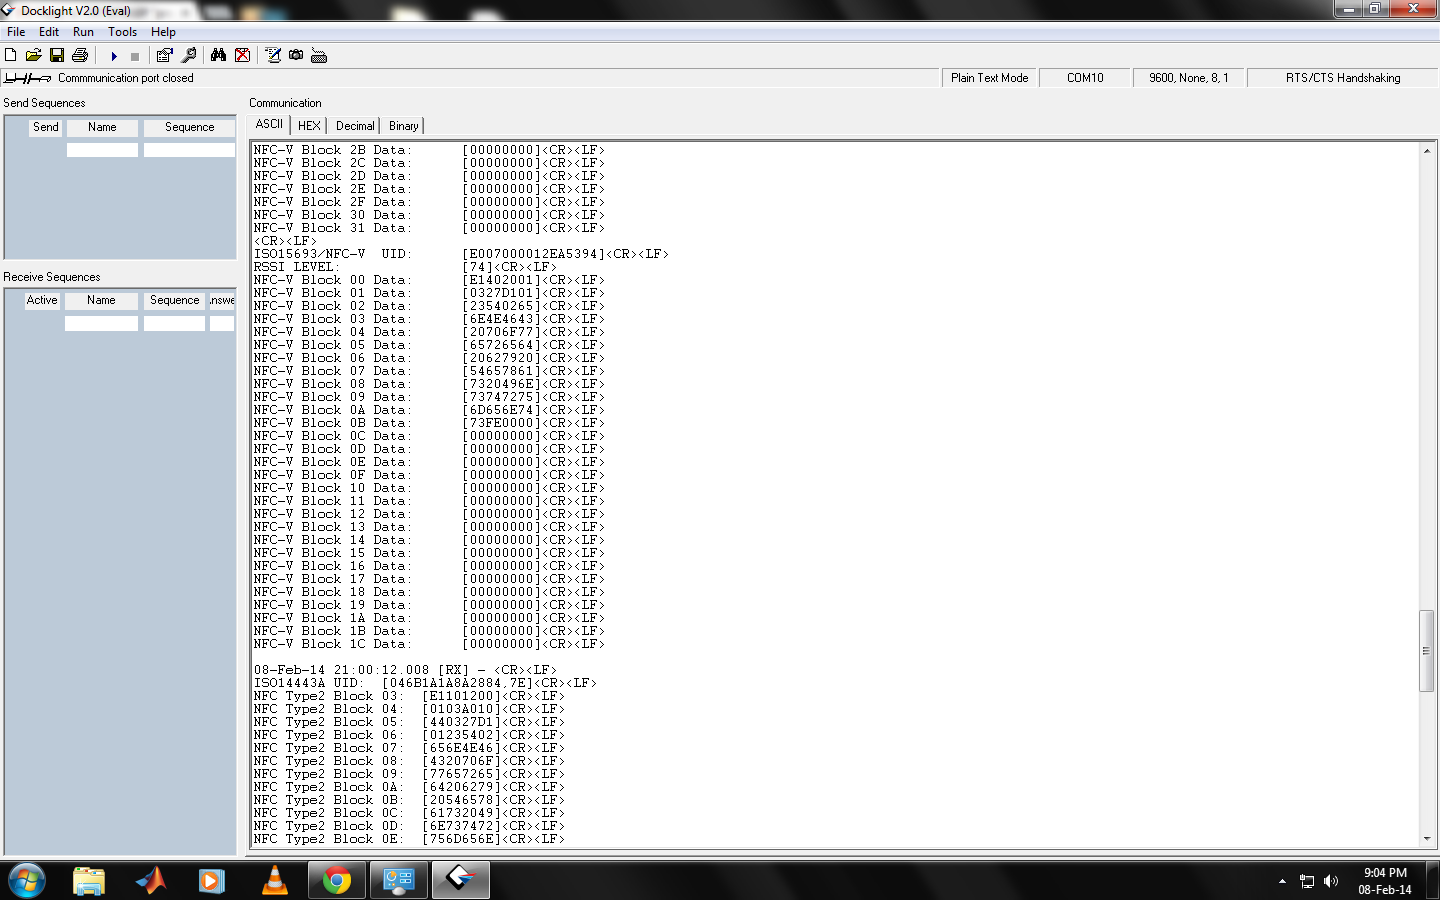Click the 9600, None, 8, 1 settings field

[x=1188, y=78]
